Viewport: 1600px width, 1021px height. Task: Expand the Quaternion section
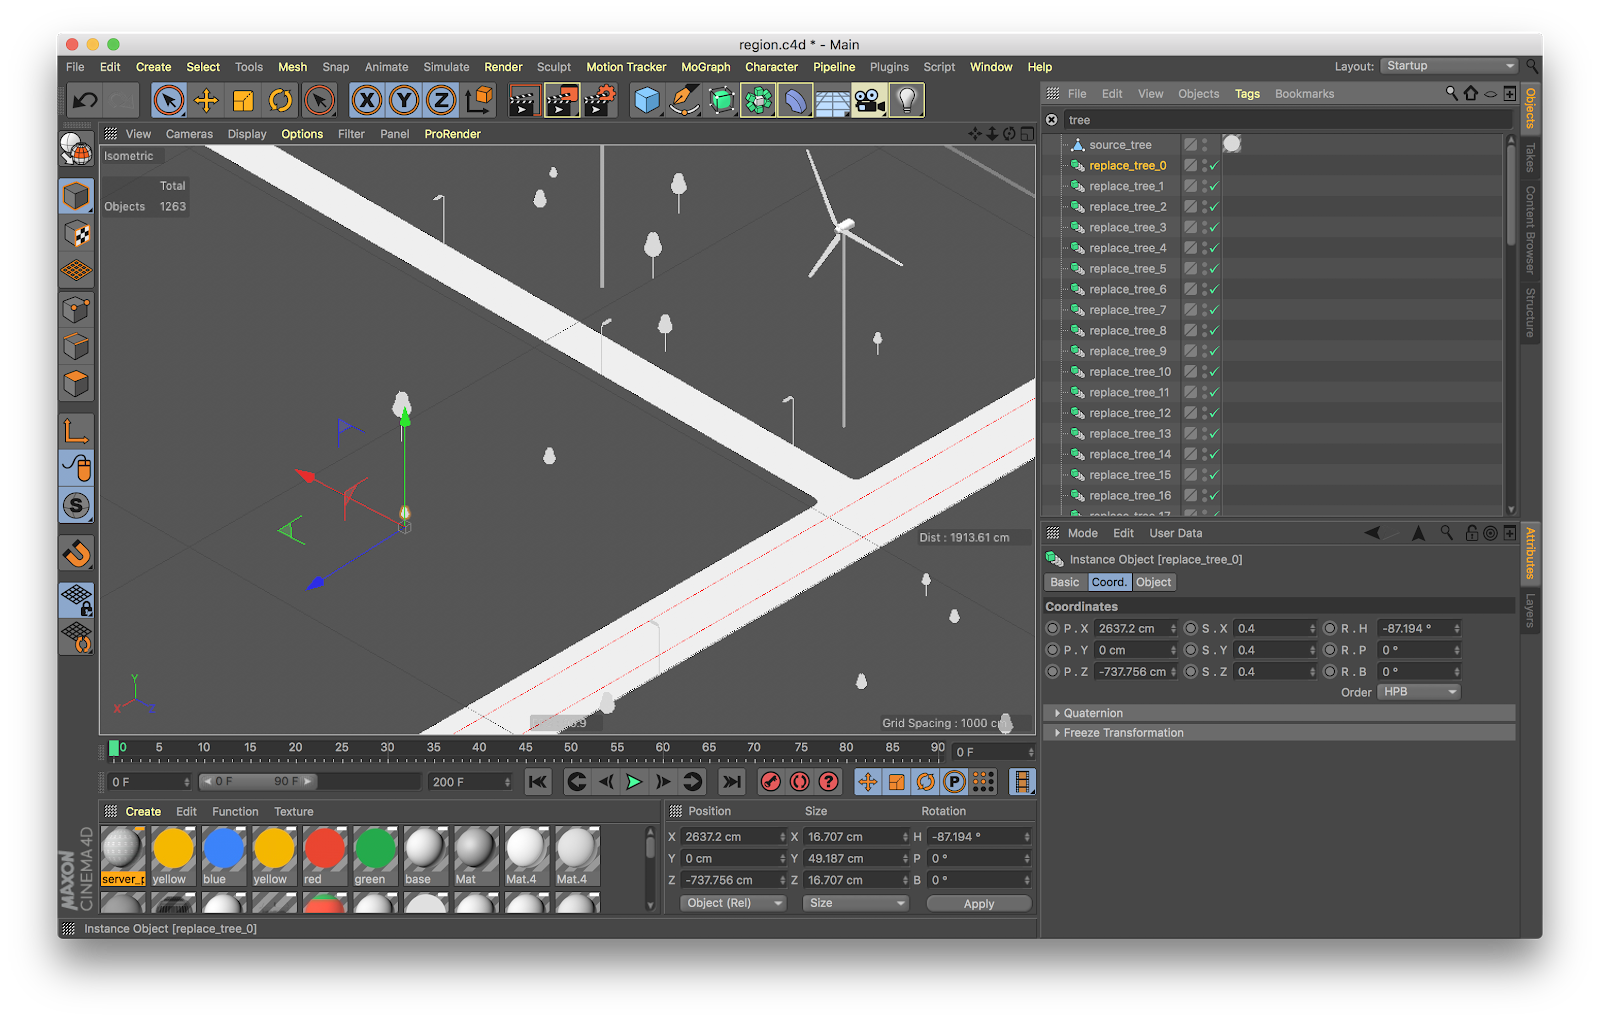[x=1093, y=713]
